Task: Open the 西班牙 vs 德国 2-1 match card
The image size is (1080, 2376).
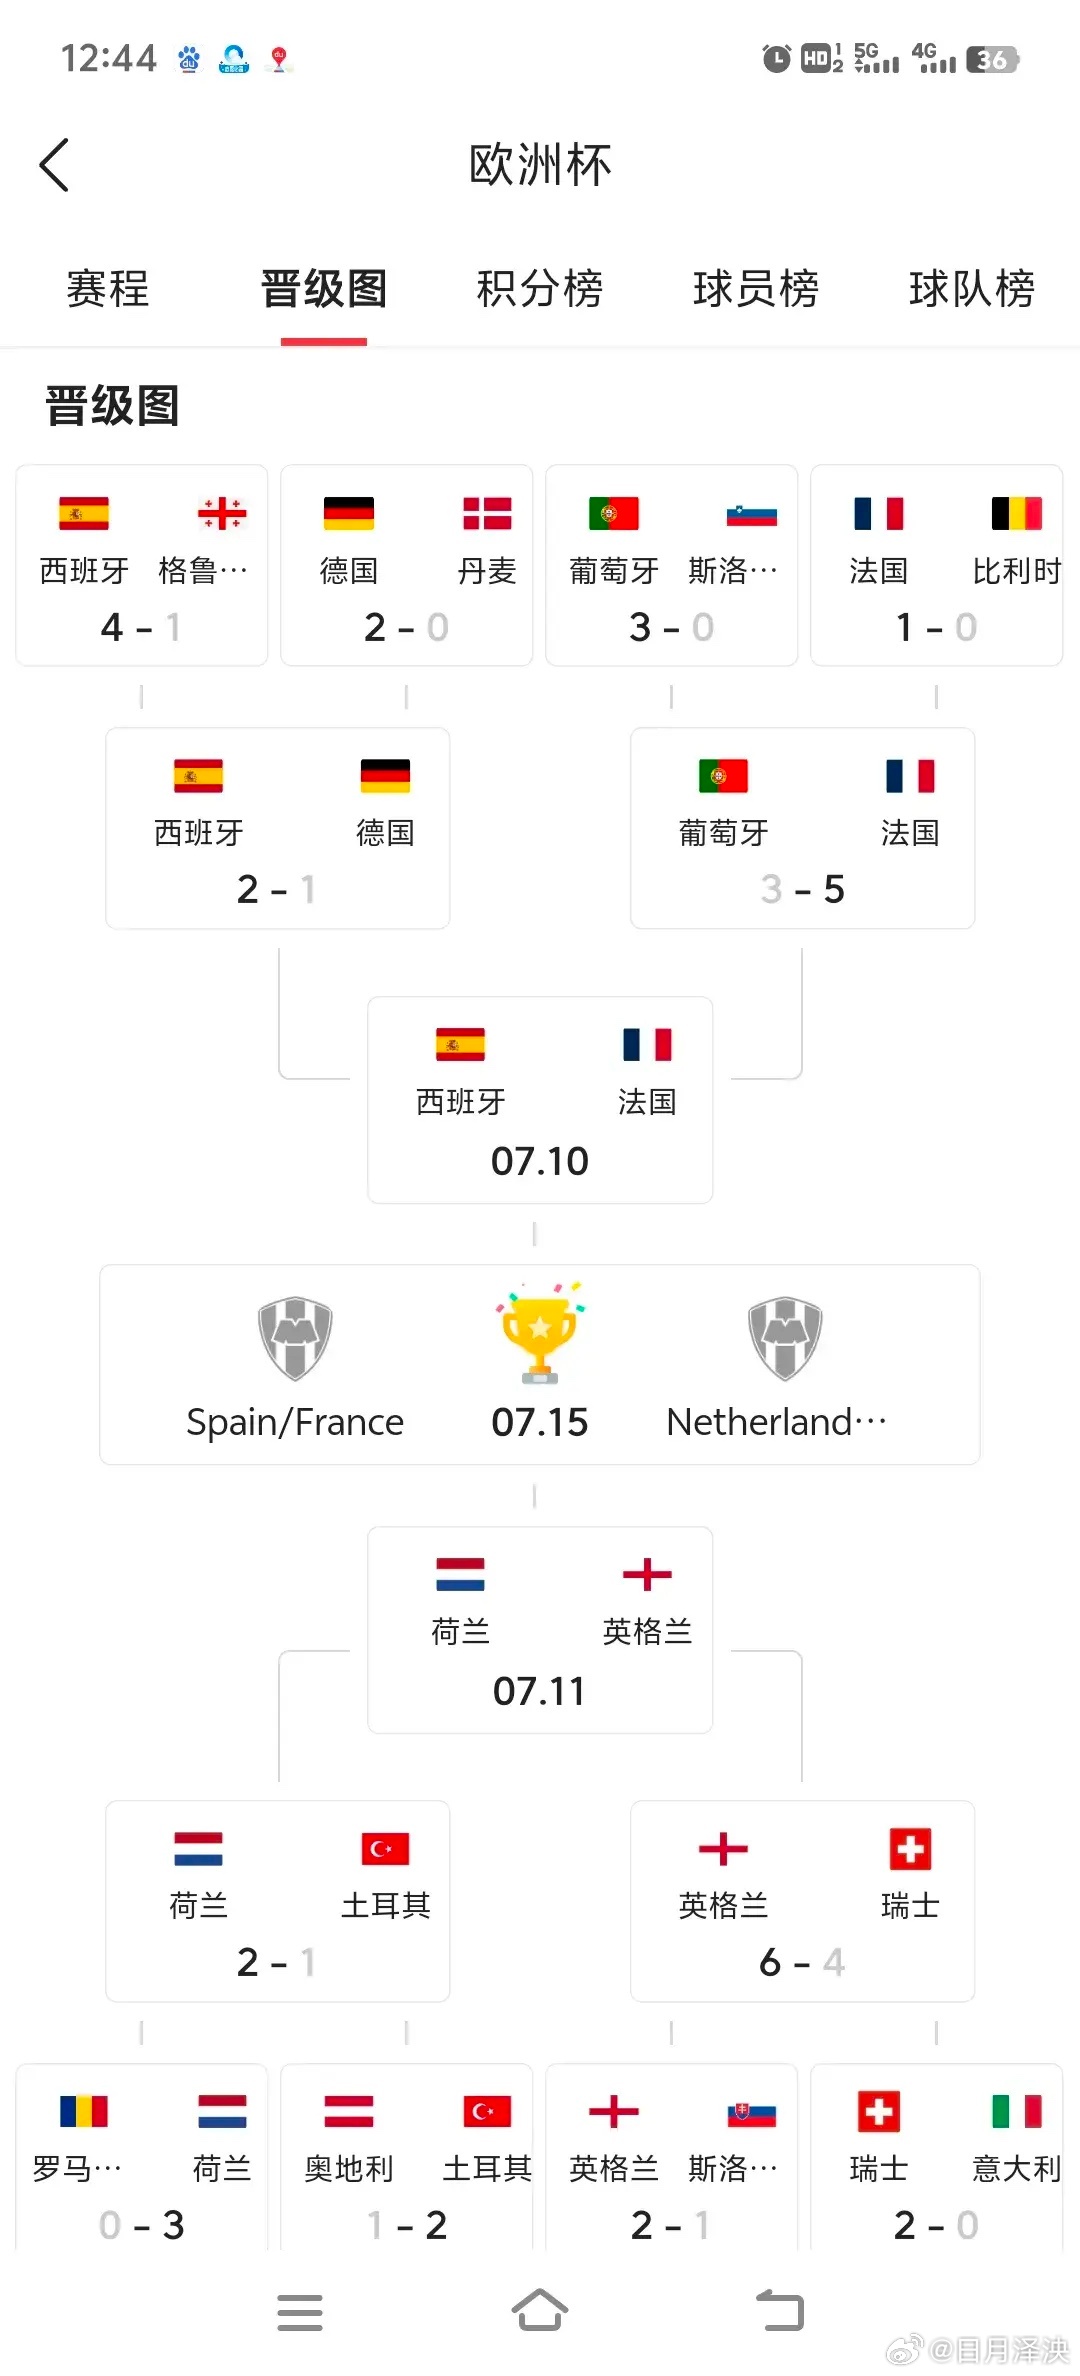Action: coord(278,828)
